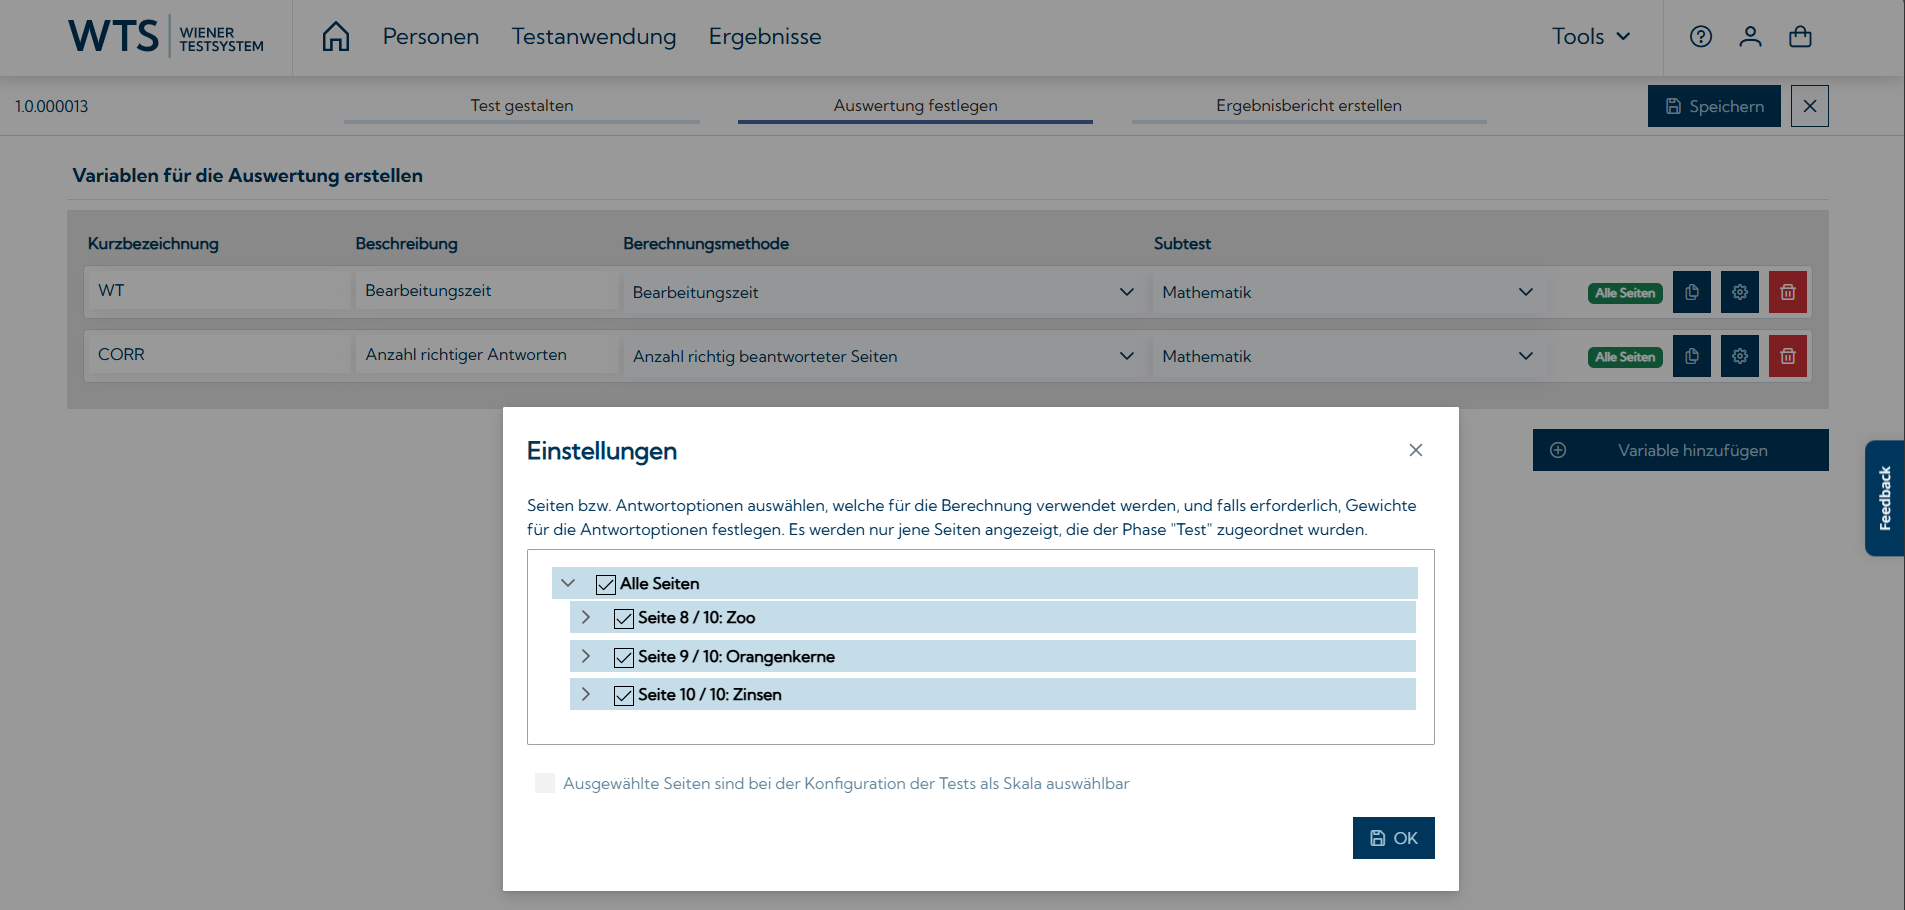Open the Personen menu
Image resolution: width=1905 pixels, height=910 pixels.
(x=430, y=37)
